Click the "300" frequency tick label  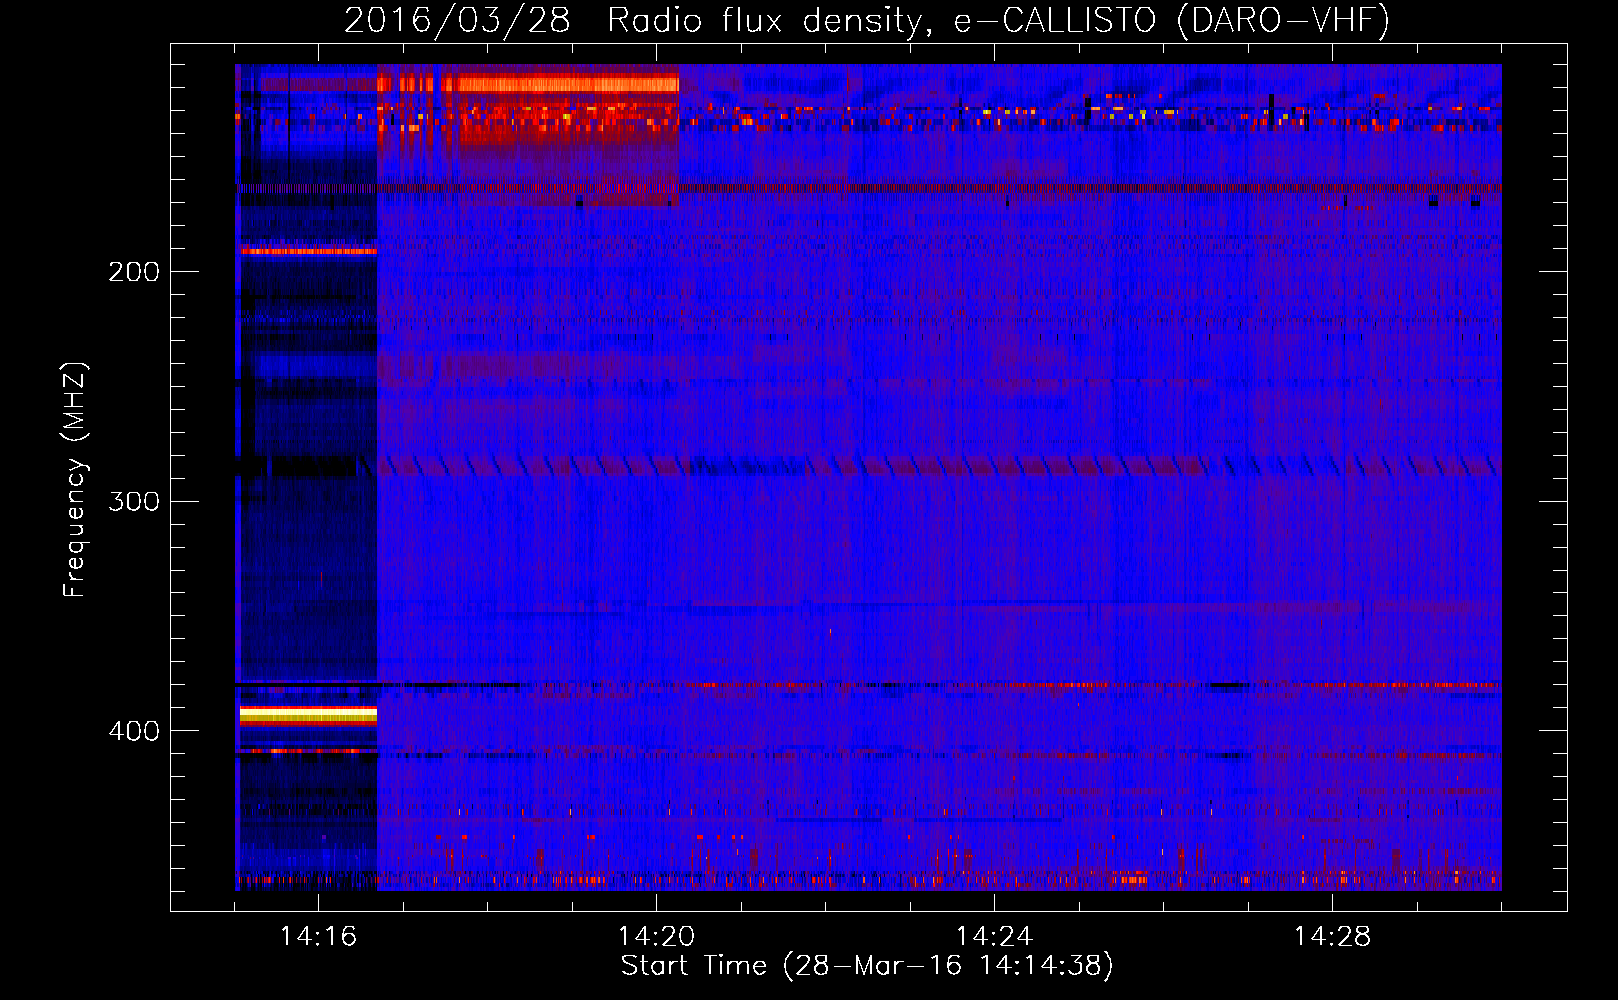click(134, 501)
